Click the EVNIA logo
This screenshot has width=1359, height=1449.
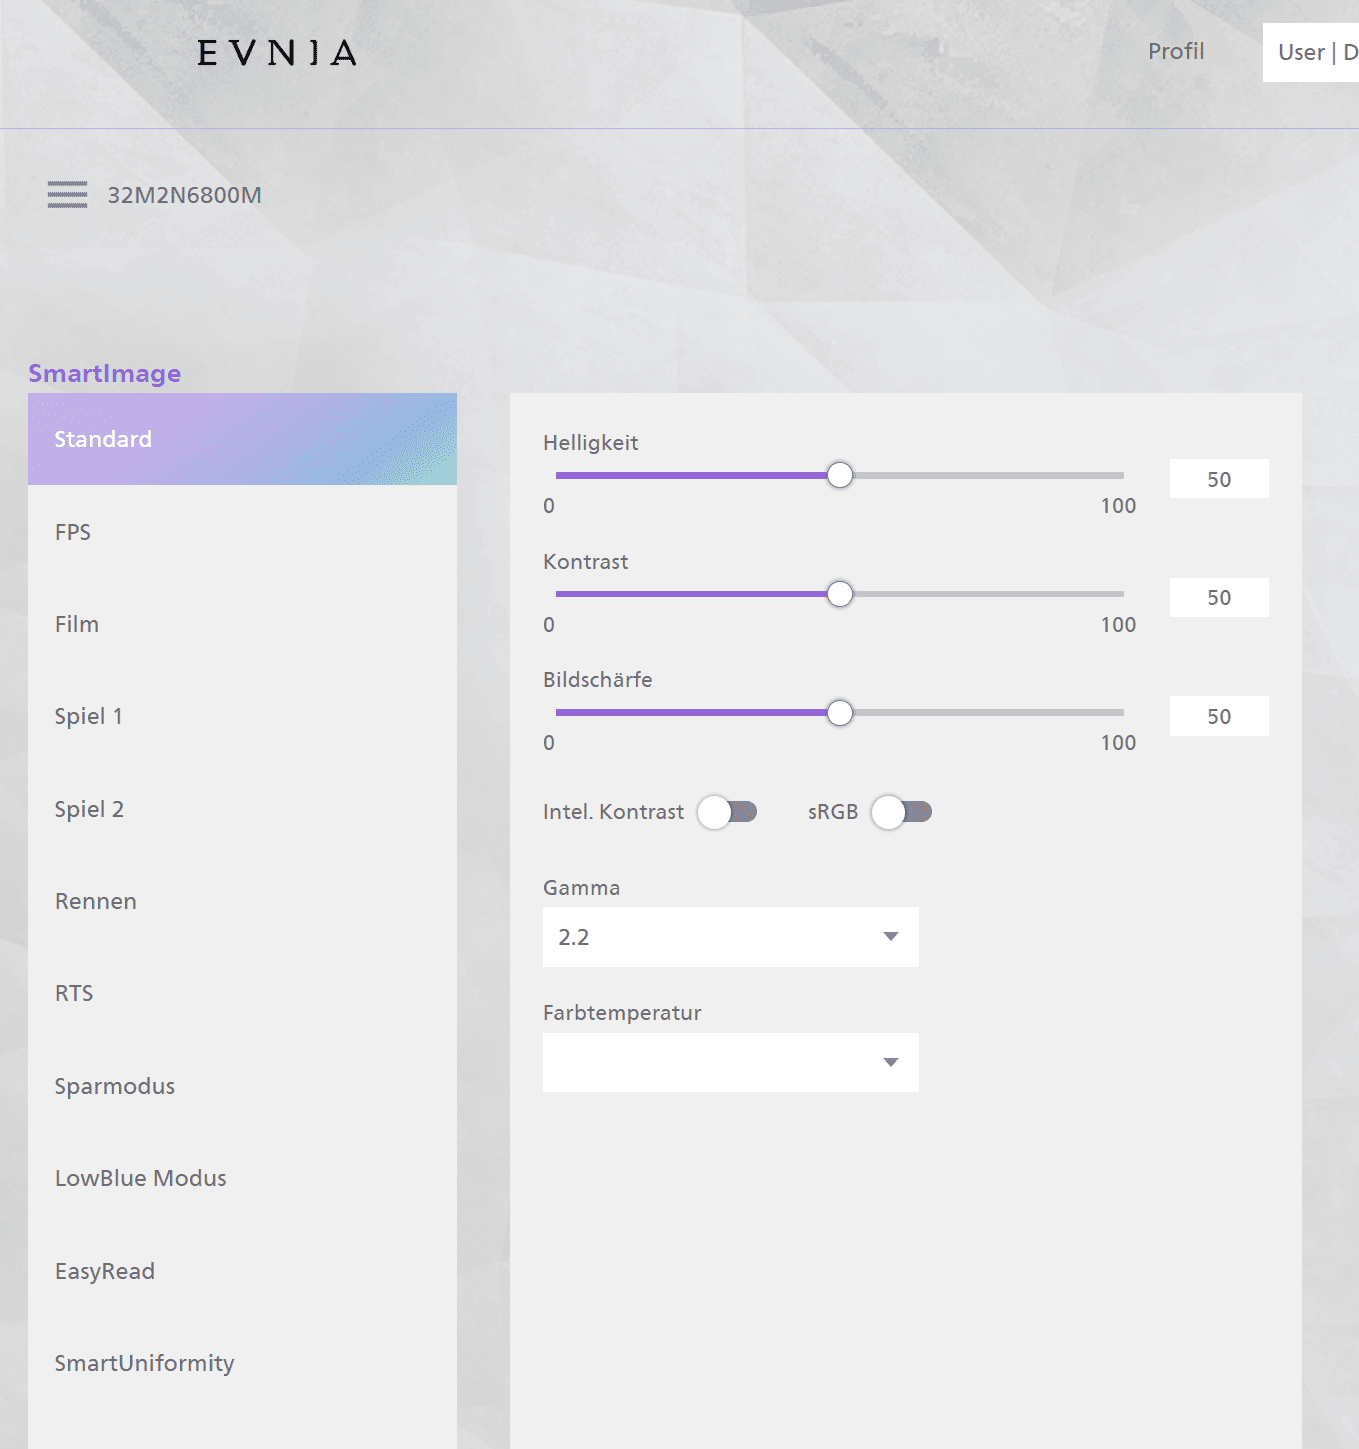click(277, 53)
